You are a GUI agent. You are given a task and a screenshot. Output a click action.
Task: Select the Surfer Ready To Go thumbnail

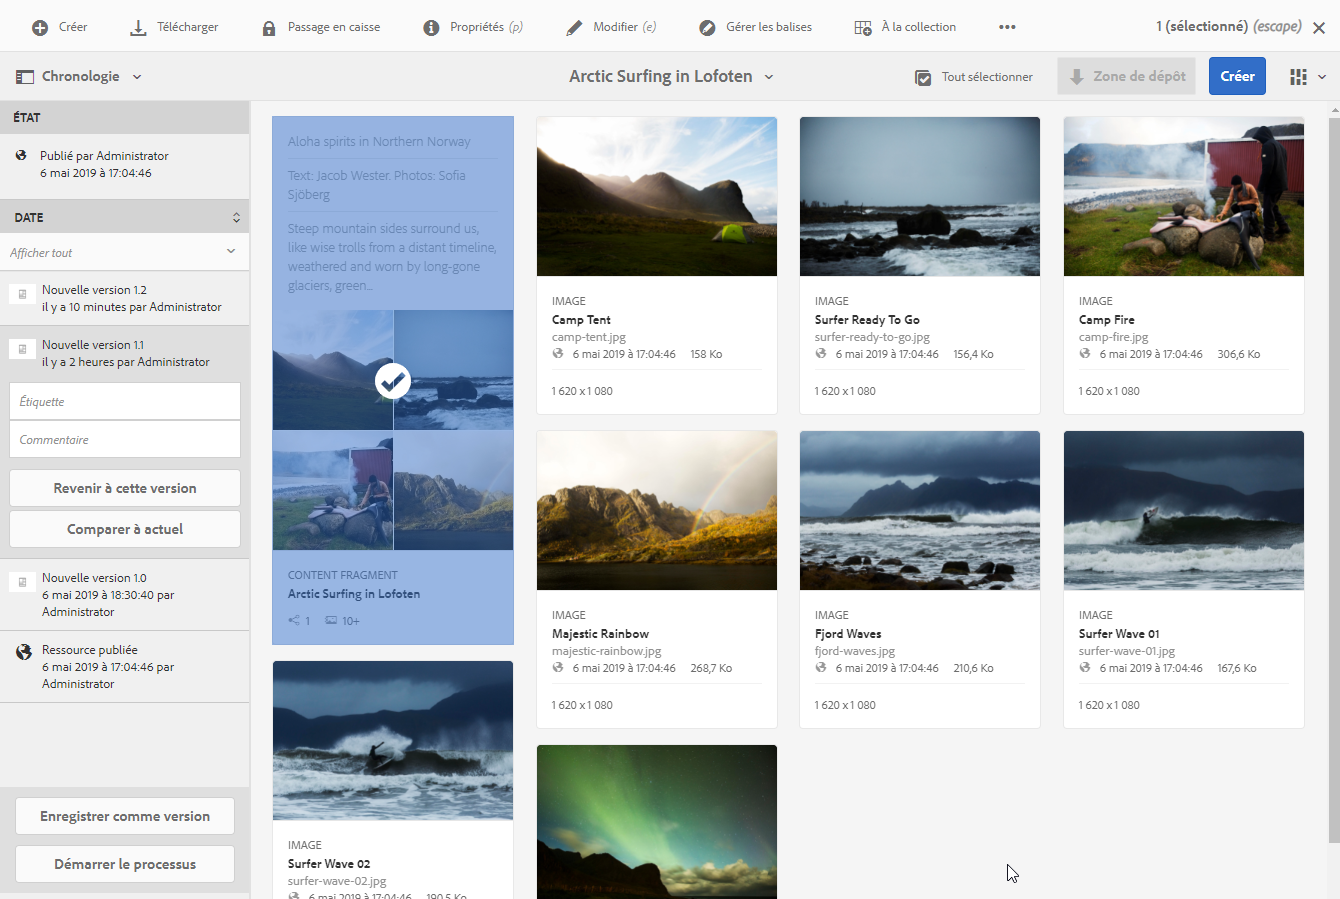[920, 197]
